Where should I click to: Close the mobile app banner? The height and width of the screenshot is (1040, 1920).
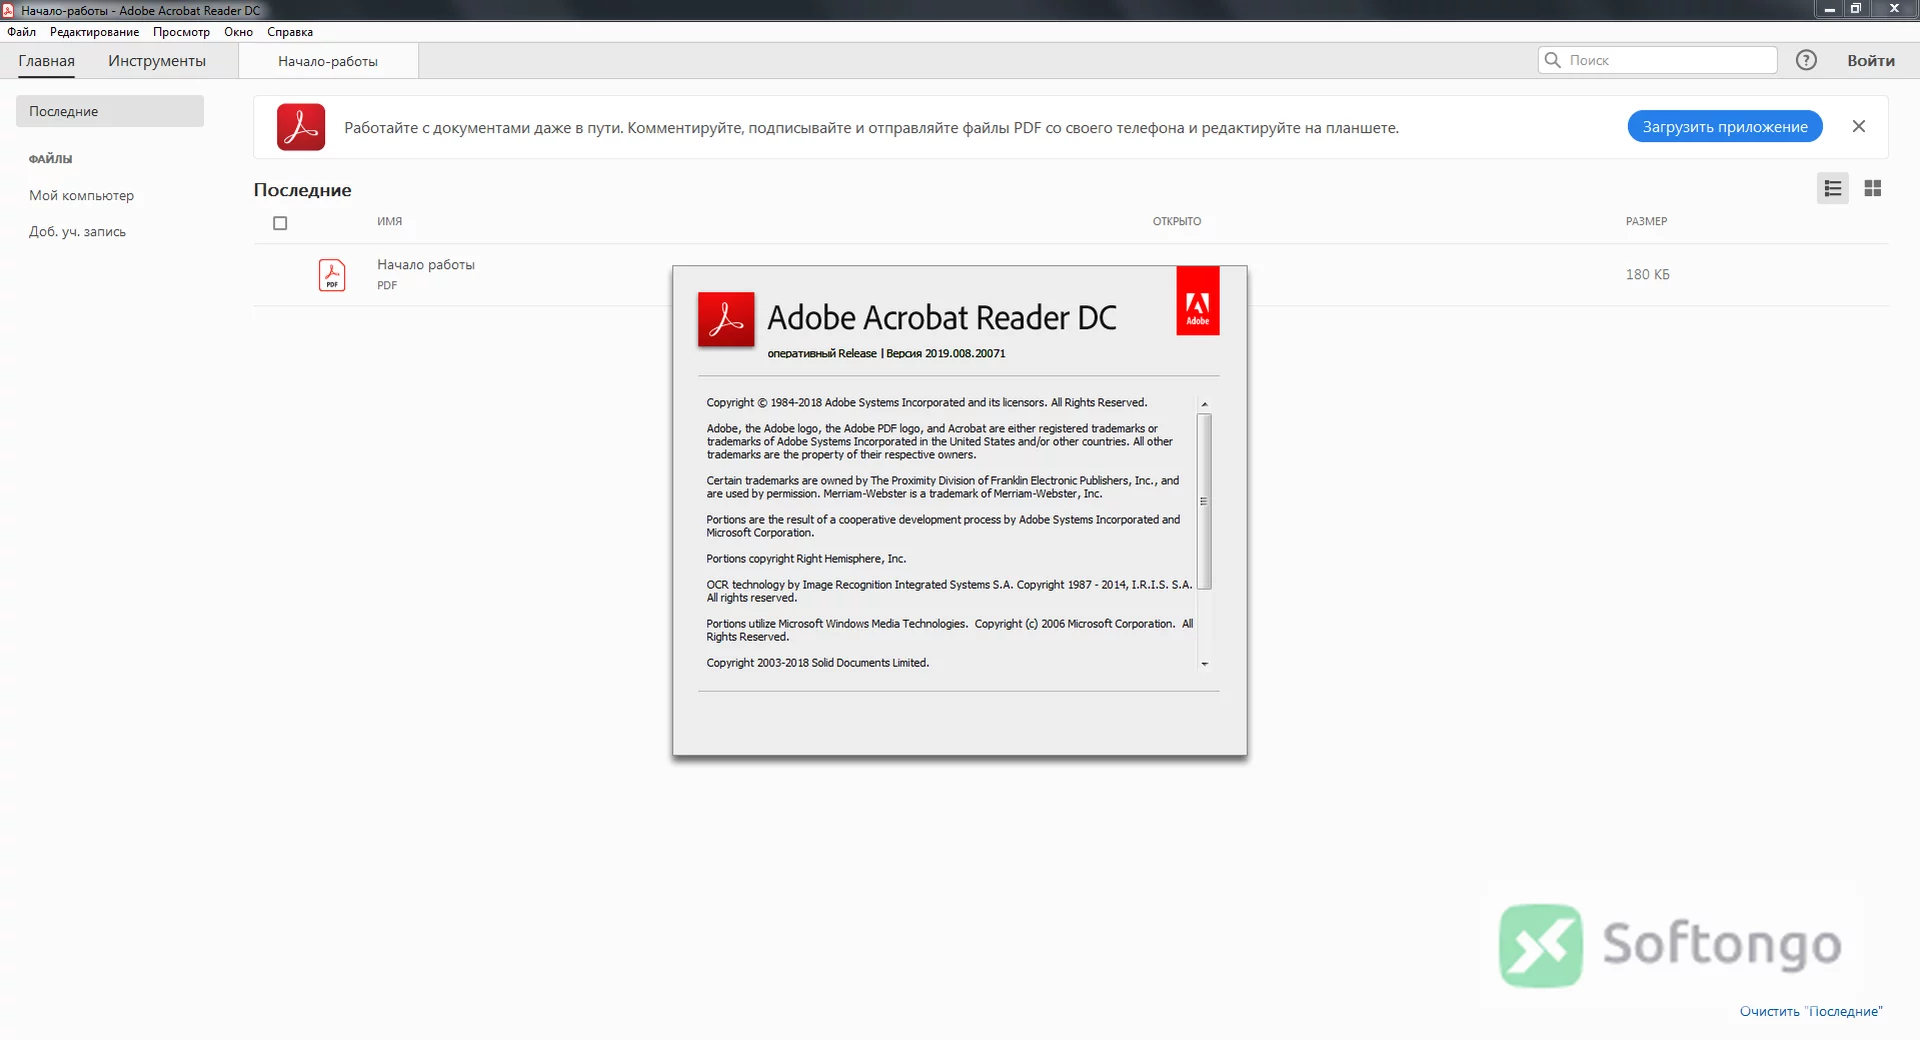(1859, 126)
